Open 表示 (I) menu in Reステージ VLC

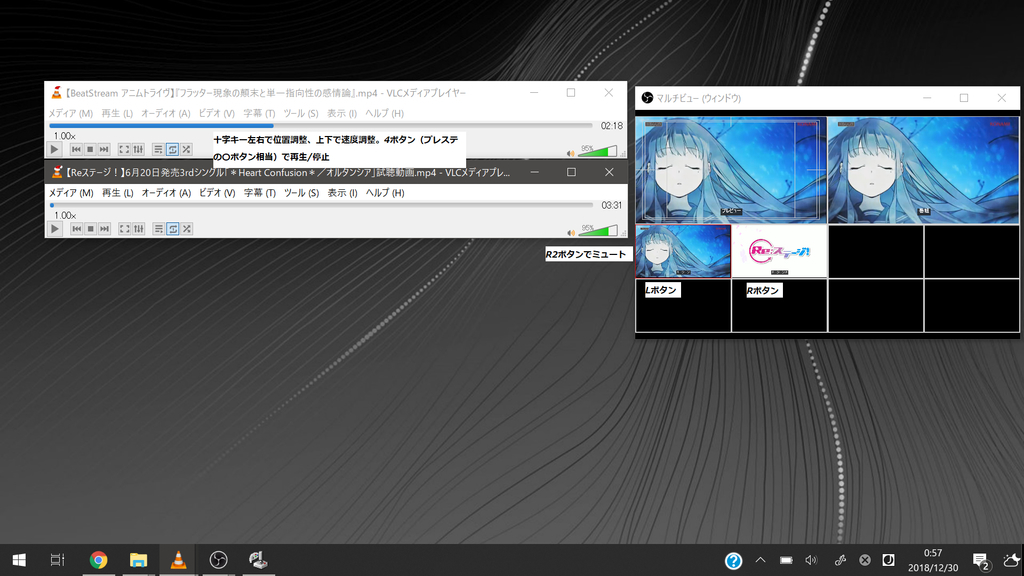(x=342, y=193)
